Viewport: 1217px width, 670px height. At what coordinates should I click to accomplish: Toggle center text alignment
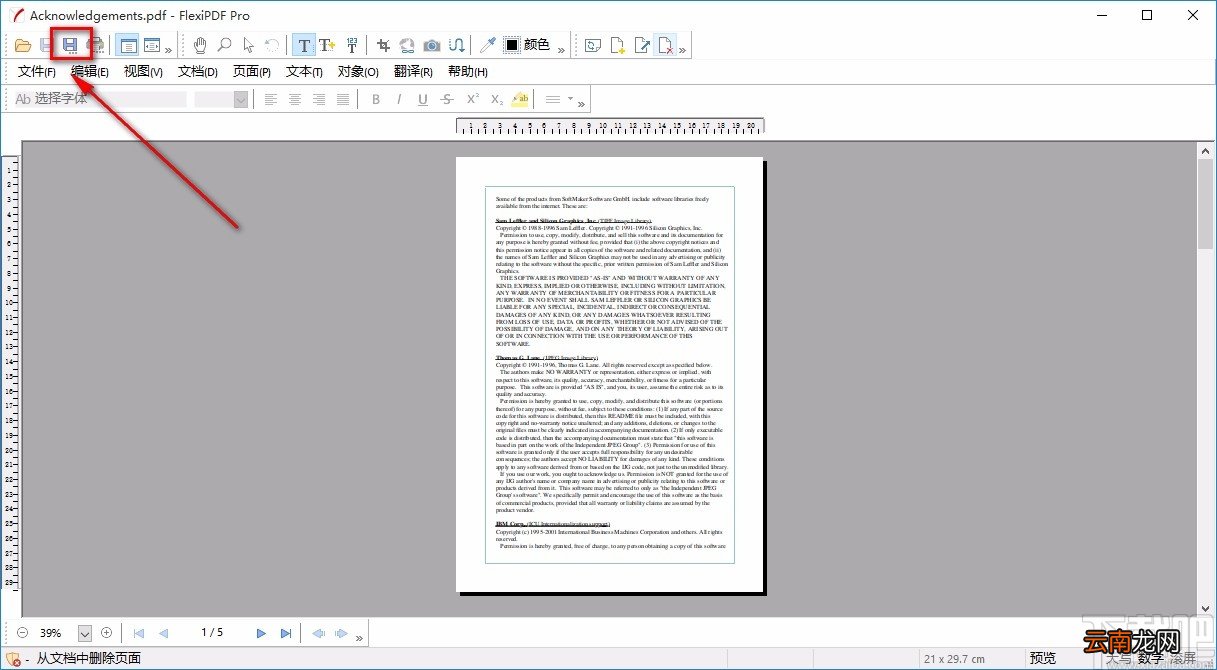point(295,99)
